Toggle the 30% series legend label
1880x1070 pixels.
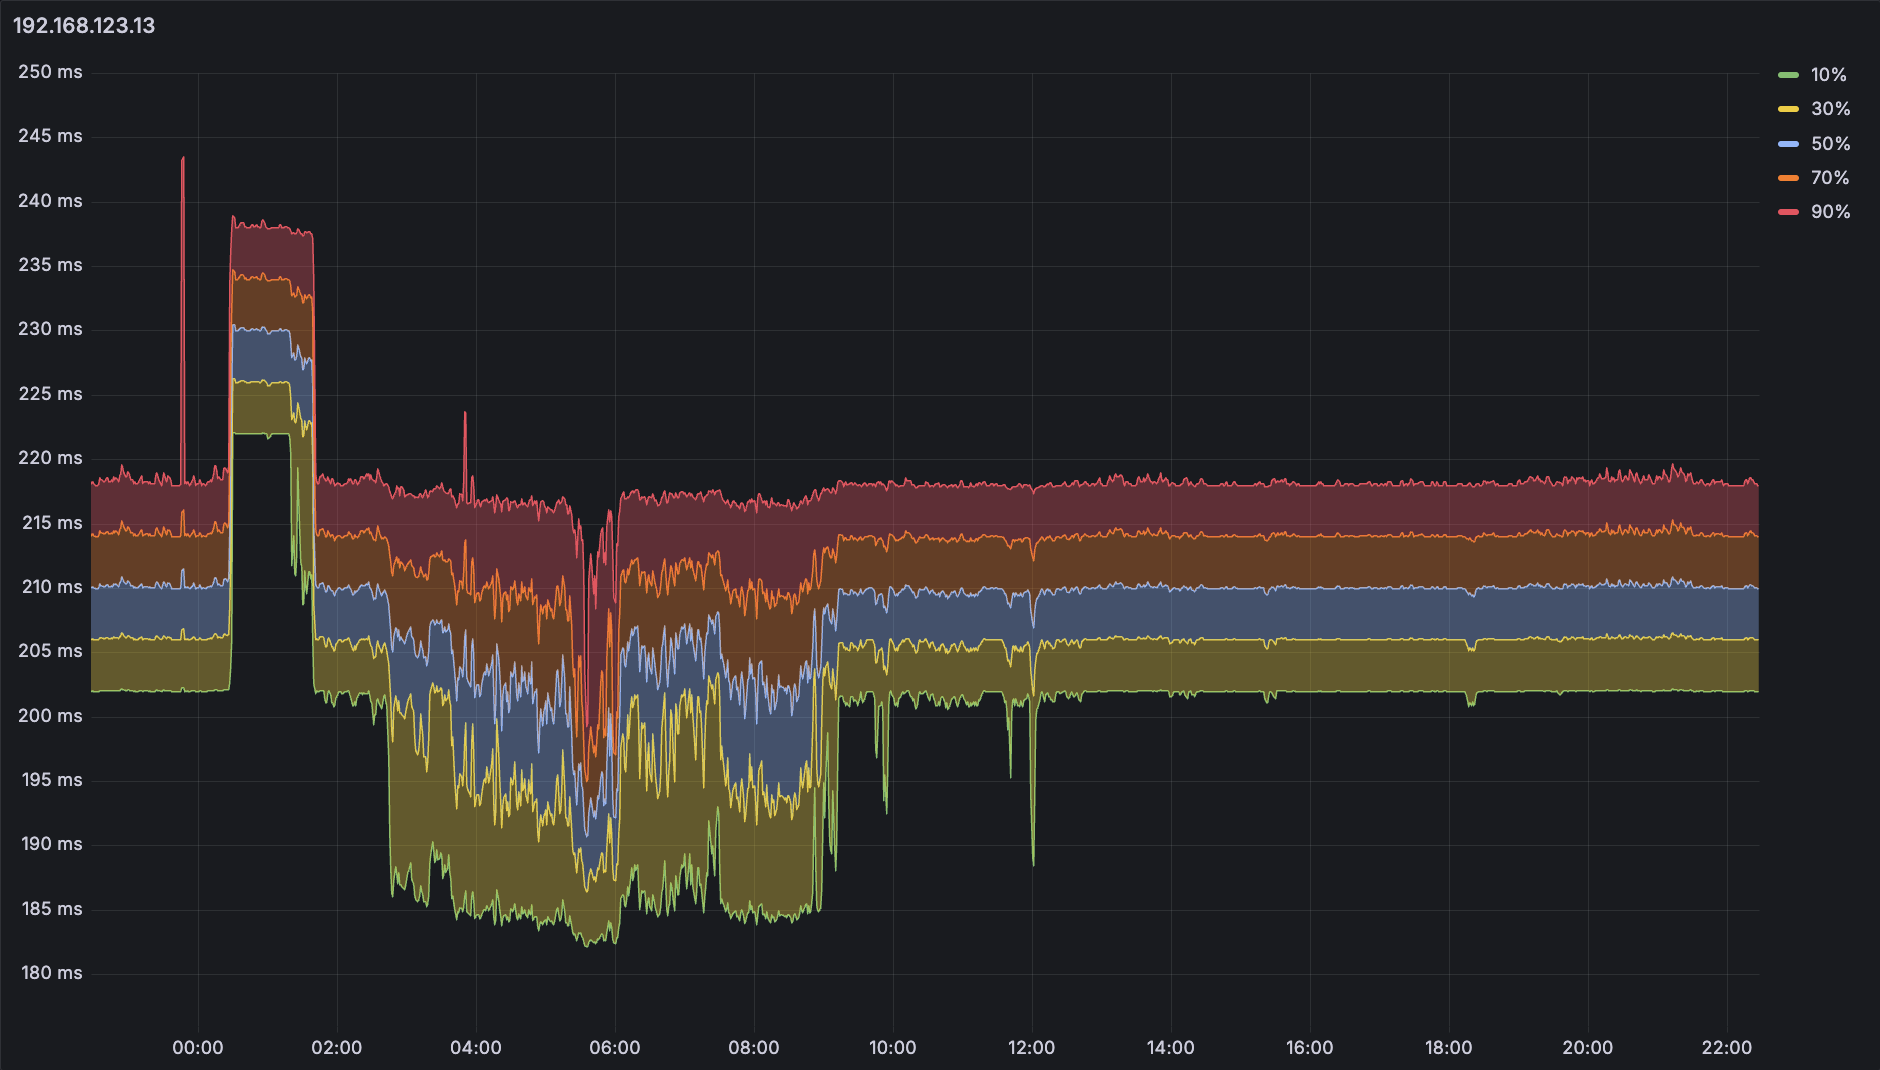coord(1830,109)
